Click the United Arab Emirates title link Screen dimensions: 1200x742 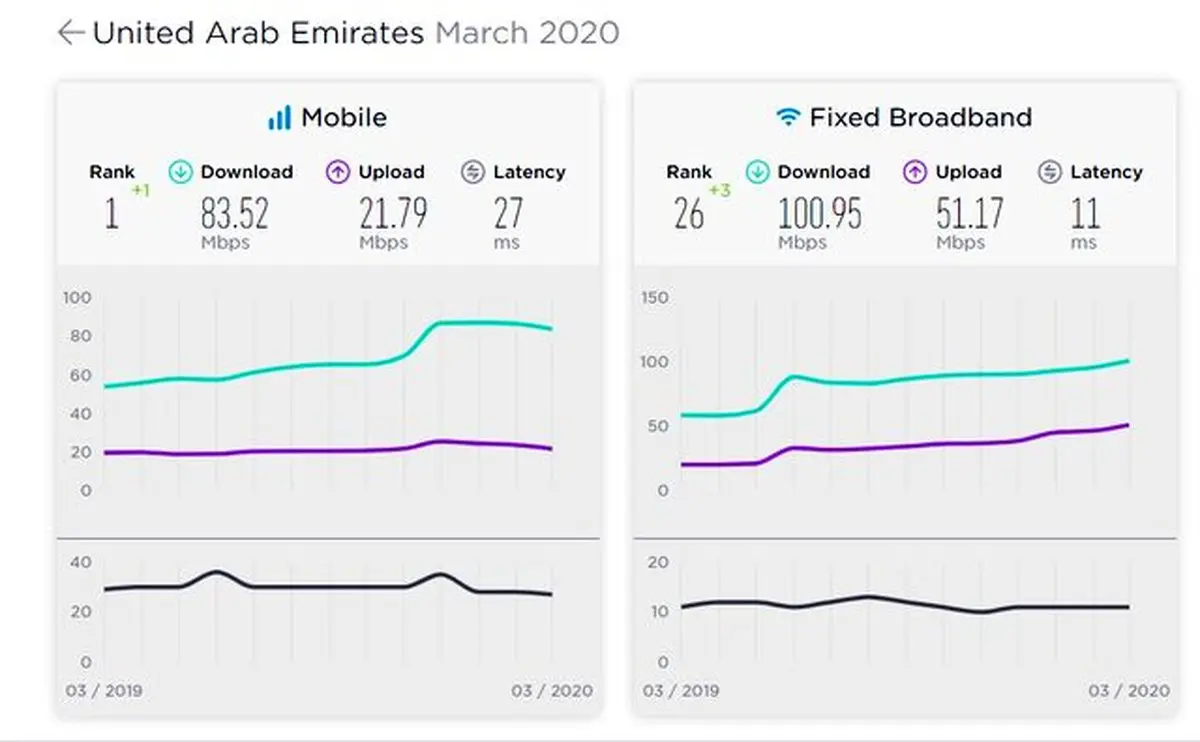(258, 33)
